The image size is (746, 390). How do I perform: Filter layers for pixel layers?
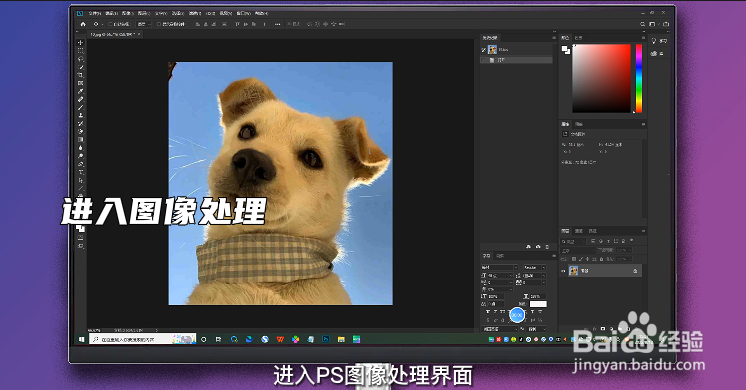(593, 242)
